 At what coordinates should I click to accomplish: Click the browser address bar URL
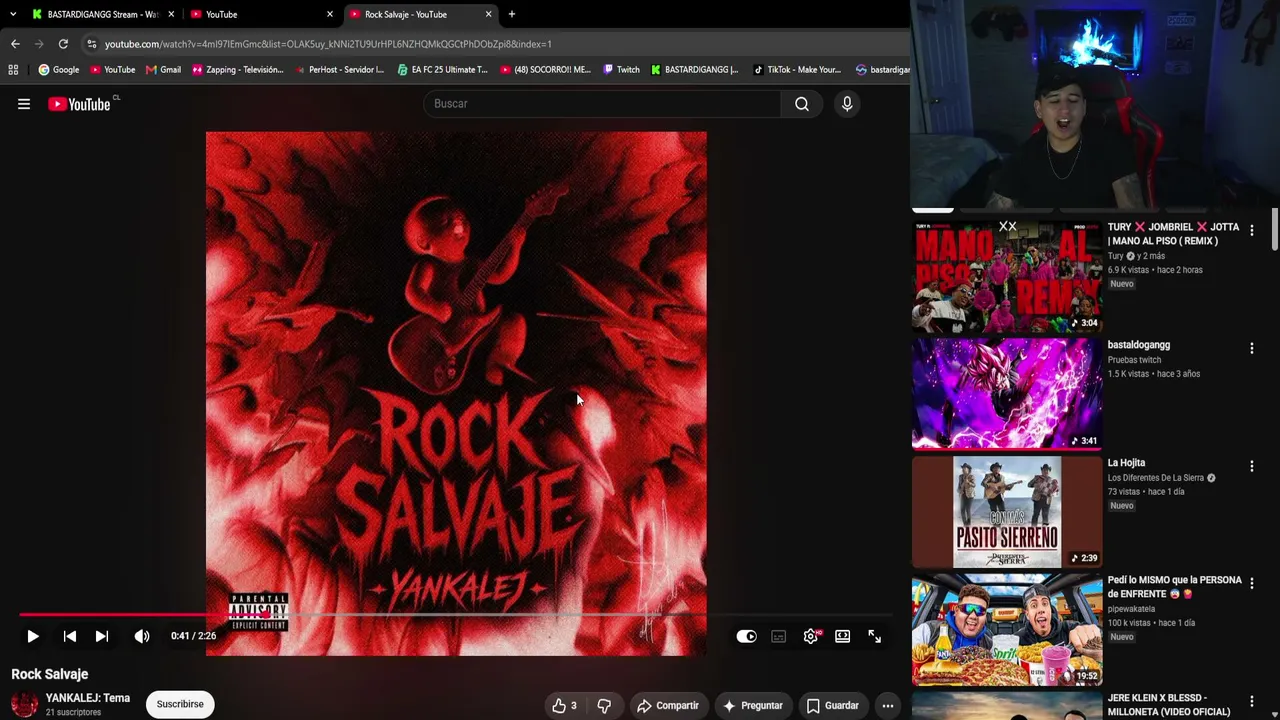328,44
